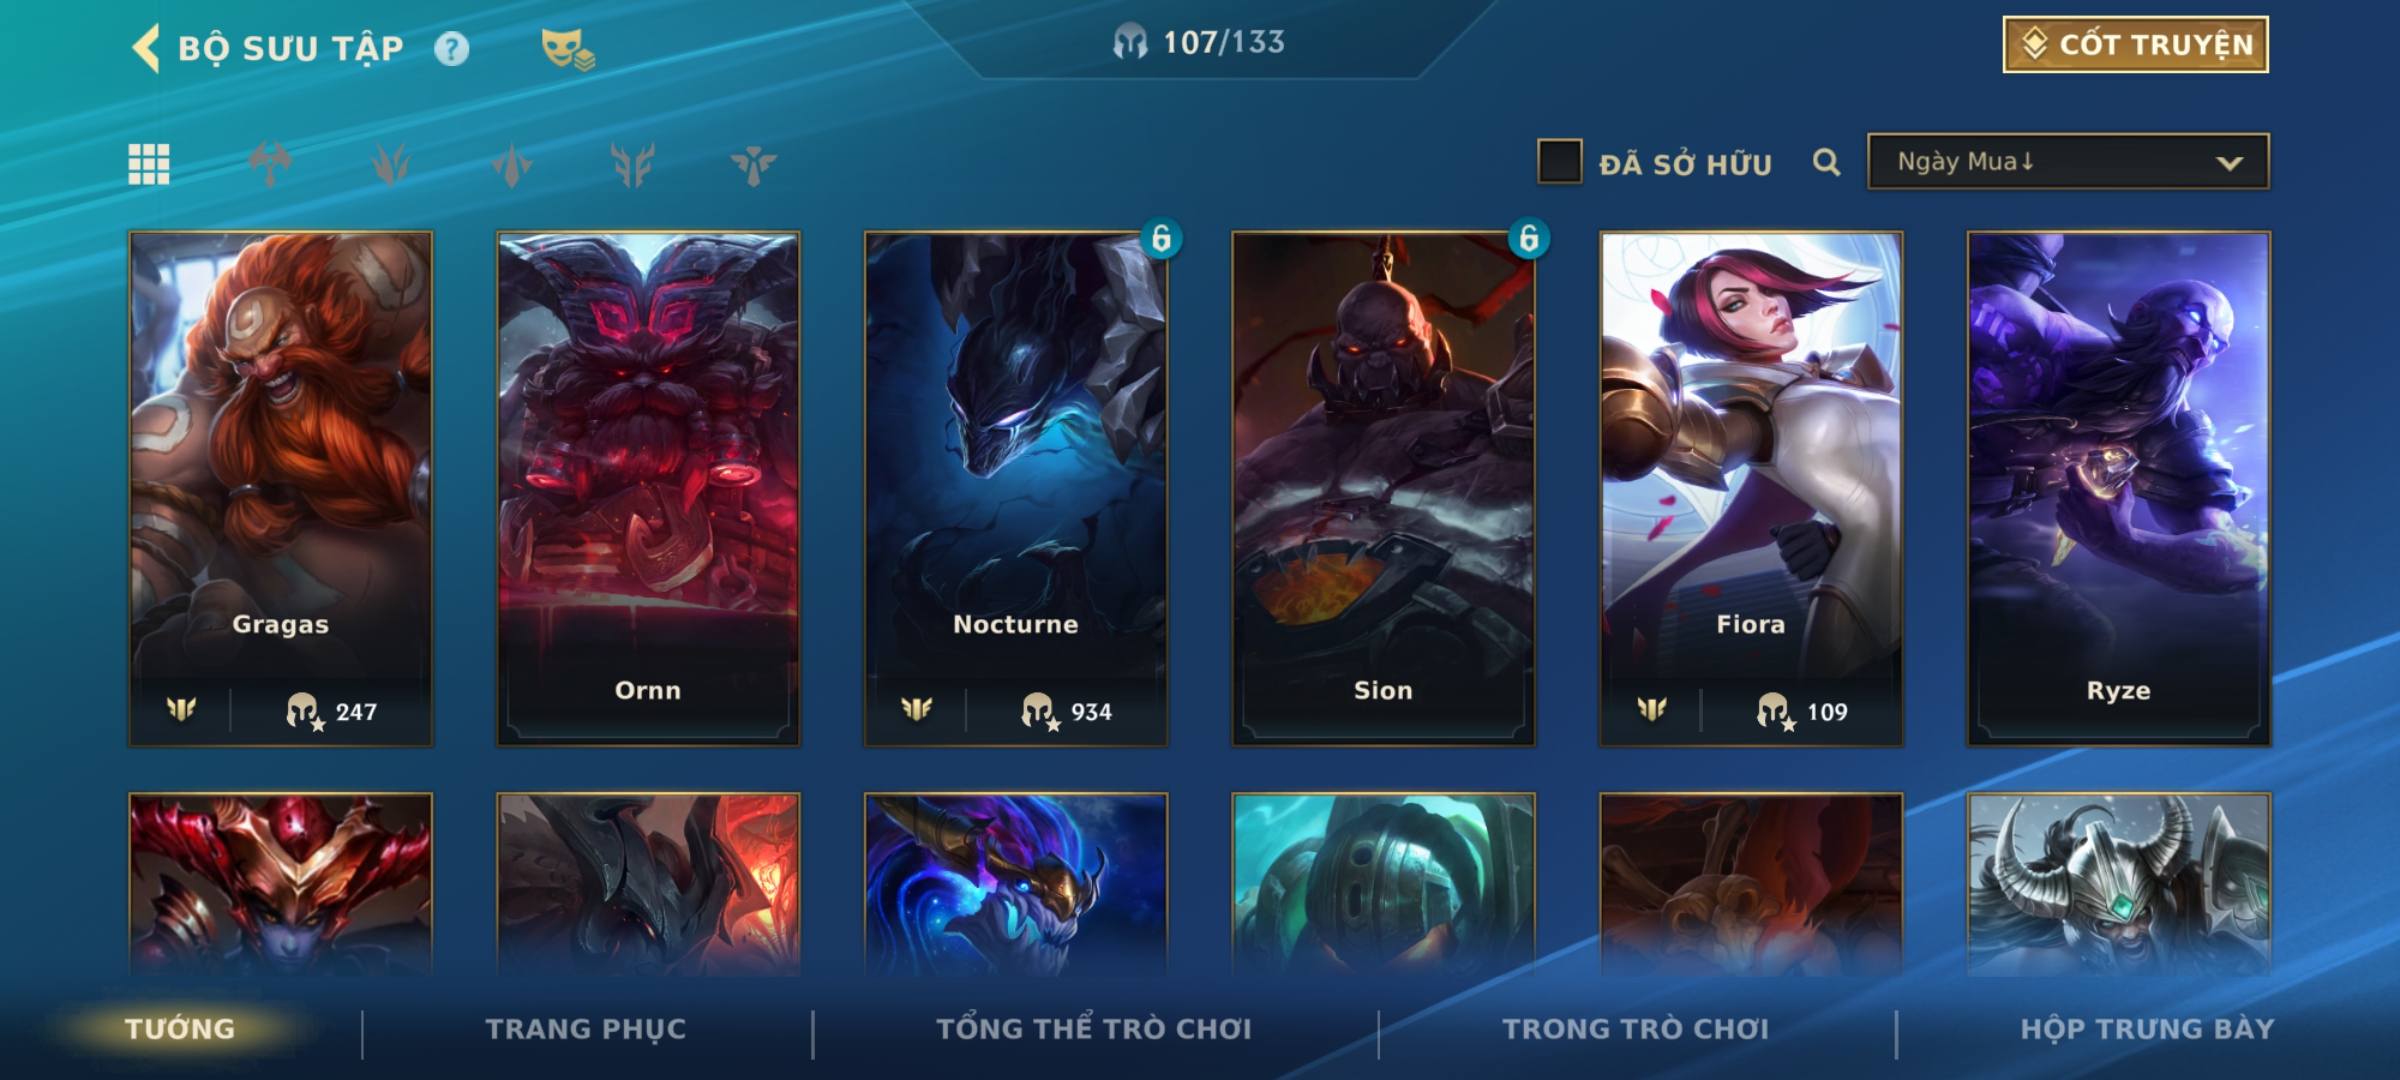This screenshot has width=2400, height=1080.
Task: Filter champions by the fighter axe role icon
Action: click(270, 164)
